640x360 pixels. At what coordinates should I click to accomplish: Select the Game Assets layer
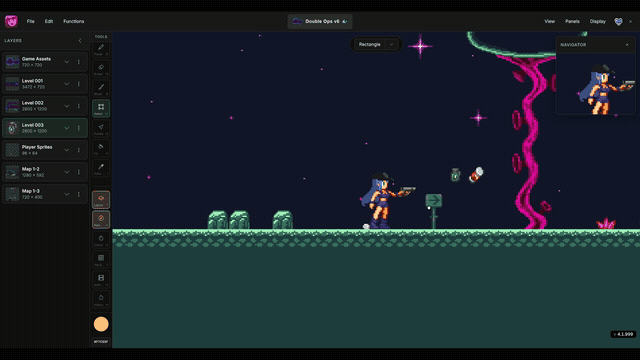[x=45, y=62]
